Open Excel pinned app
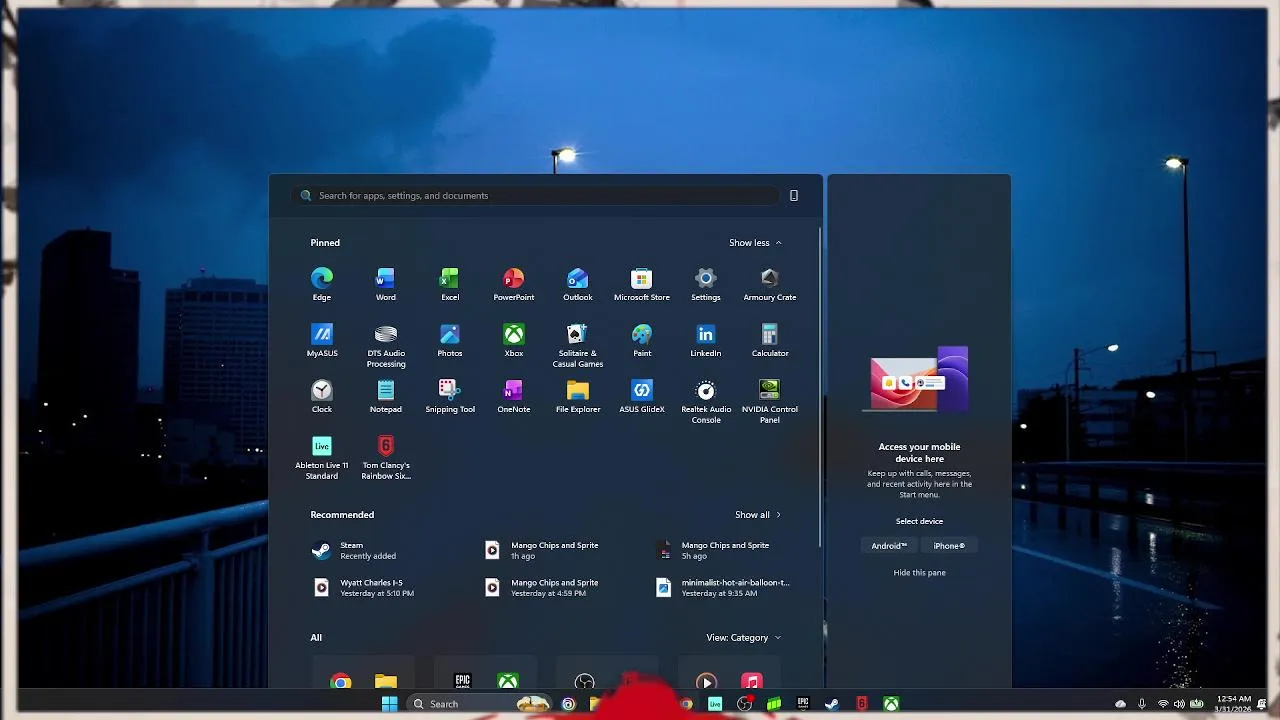Viewport: 1280px width, 720px height. coord(450,284)
